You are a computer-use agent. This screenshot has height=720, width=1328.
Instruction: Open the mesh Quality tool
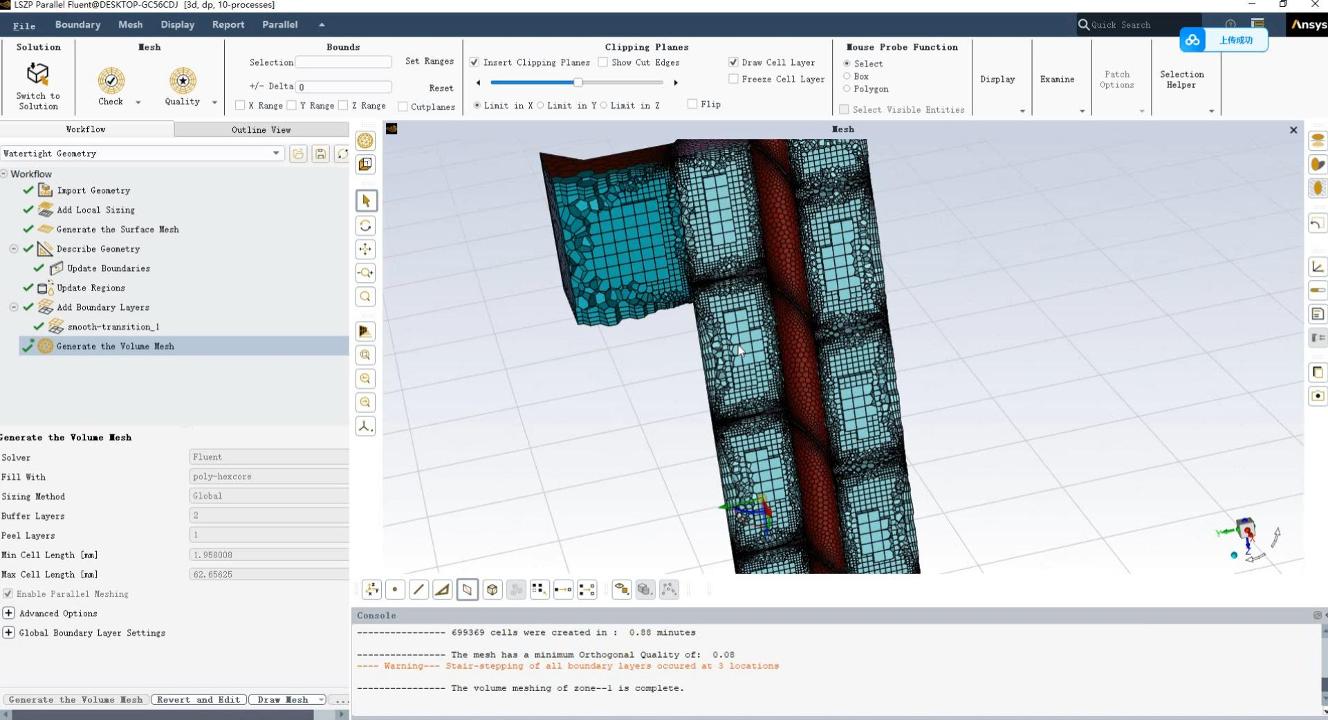[x=182, y=81]
